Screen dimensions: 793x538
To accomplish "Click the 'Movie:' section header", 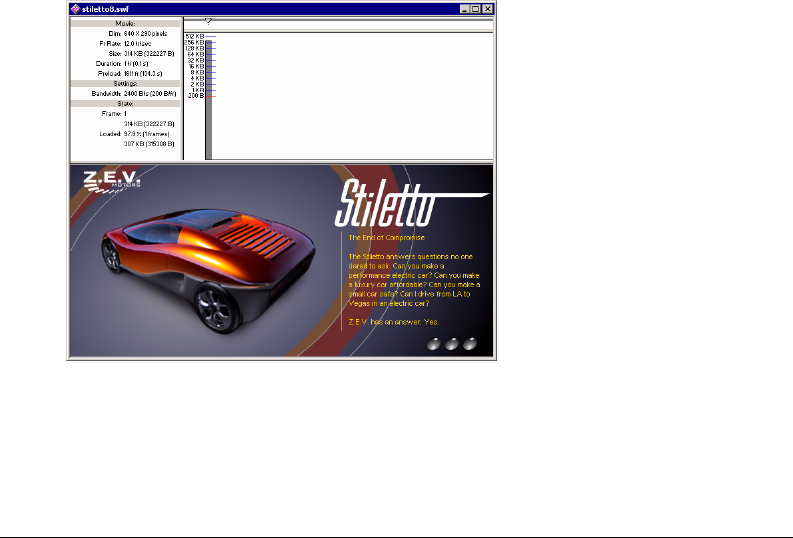I will point(125,23).
